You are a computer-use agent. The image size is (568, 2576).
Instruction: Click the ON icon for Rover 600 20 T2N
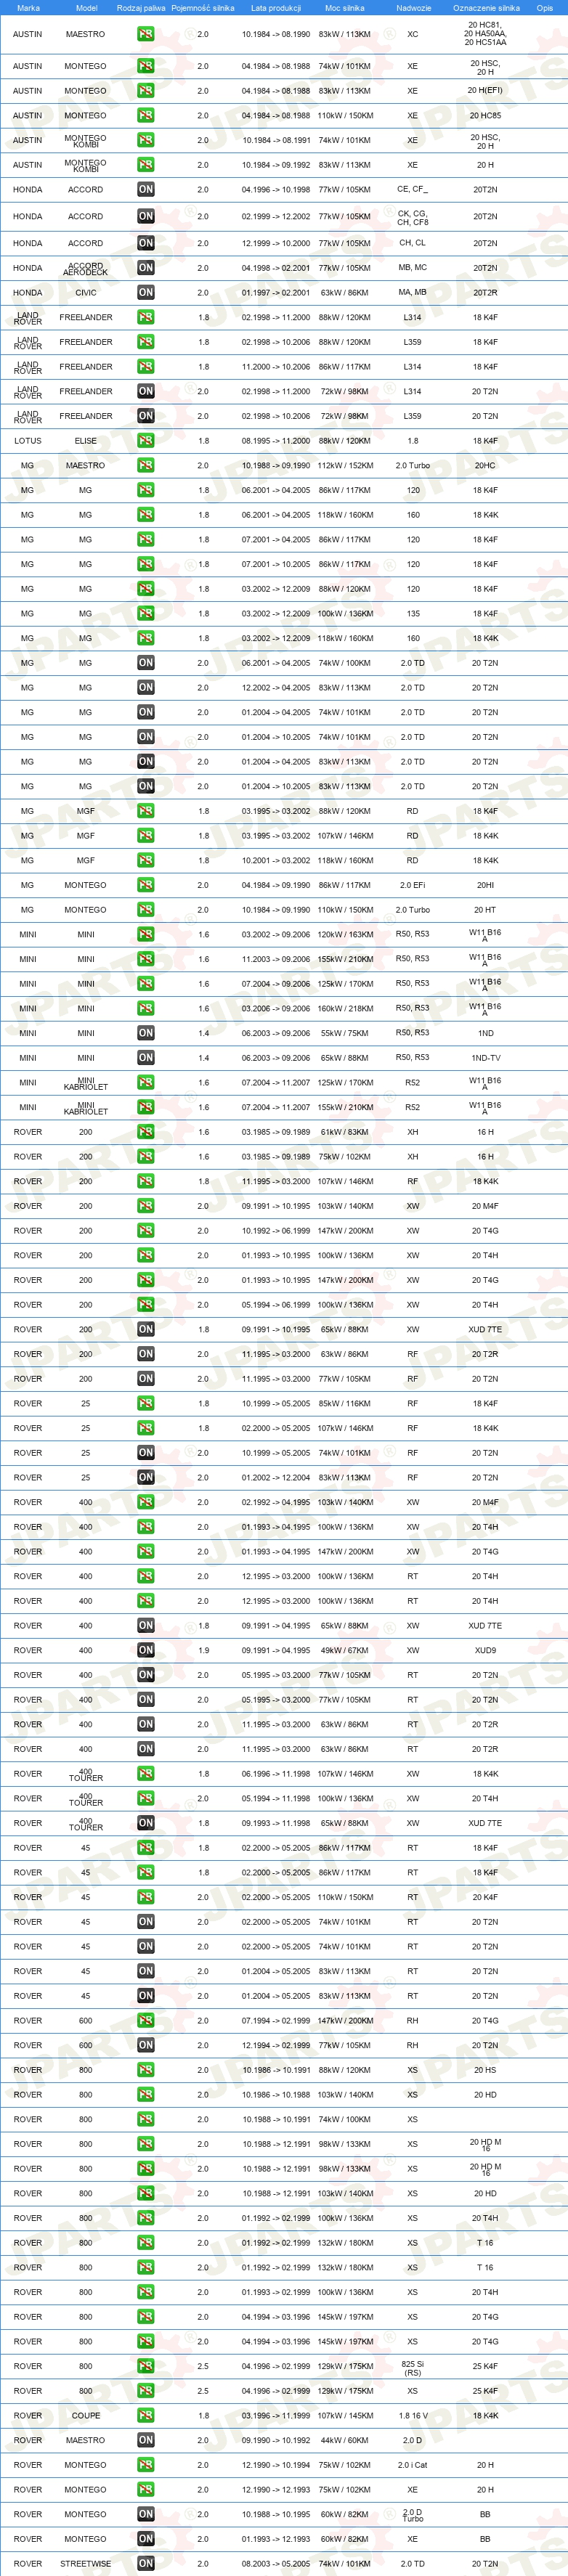146,2045
